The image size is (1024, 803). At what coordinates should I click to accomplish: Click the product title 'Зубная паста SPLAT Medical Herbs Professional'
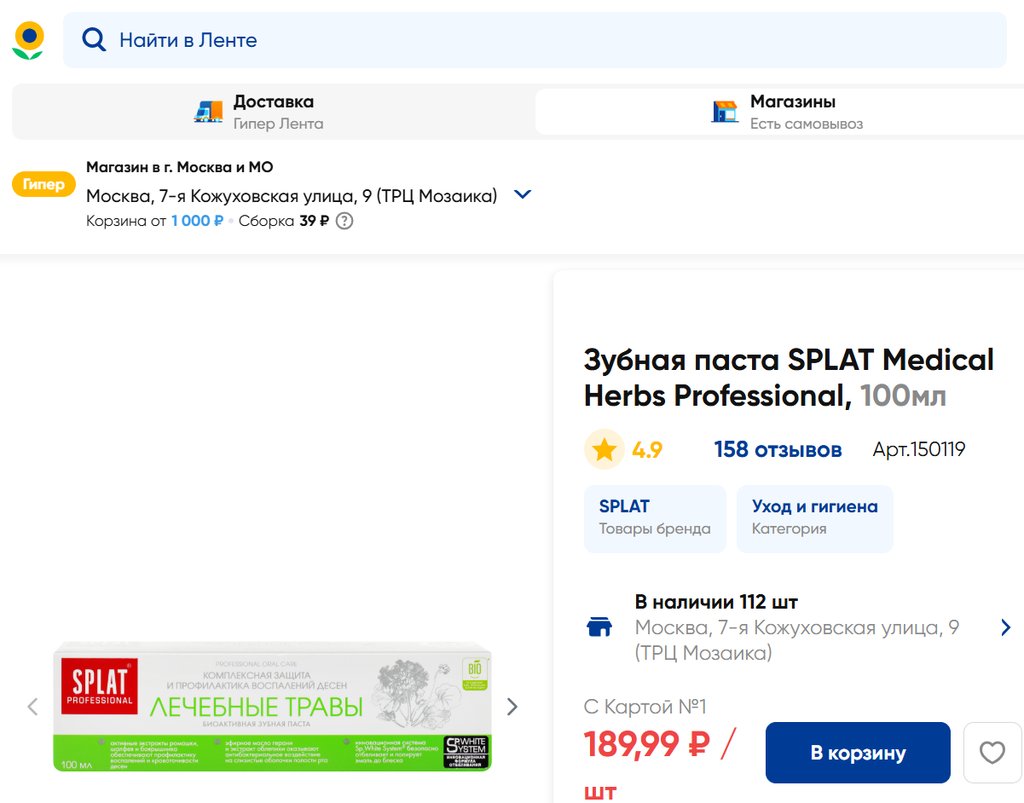[789, 377]
